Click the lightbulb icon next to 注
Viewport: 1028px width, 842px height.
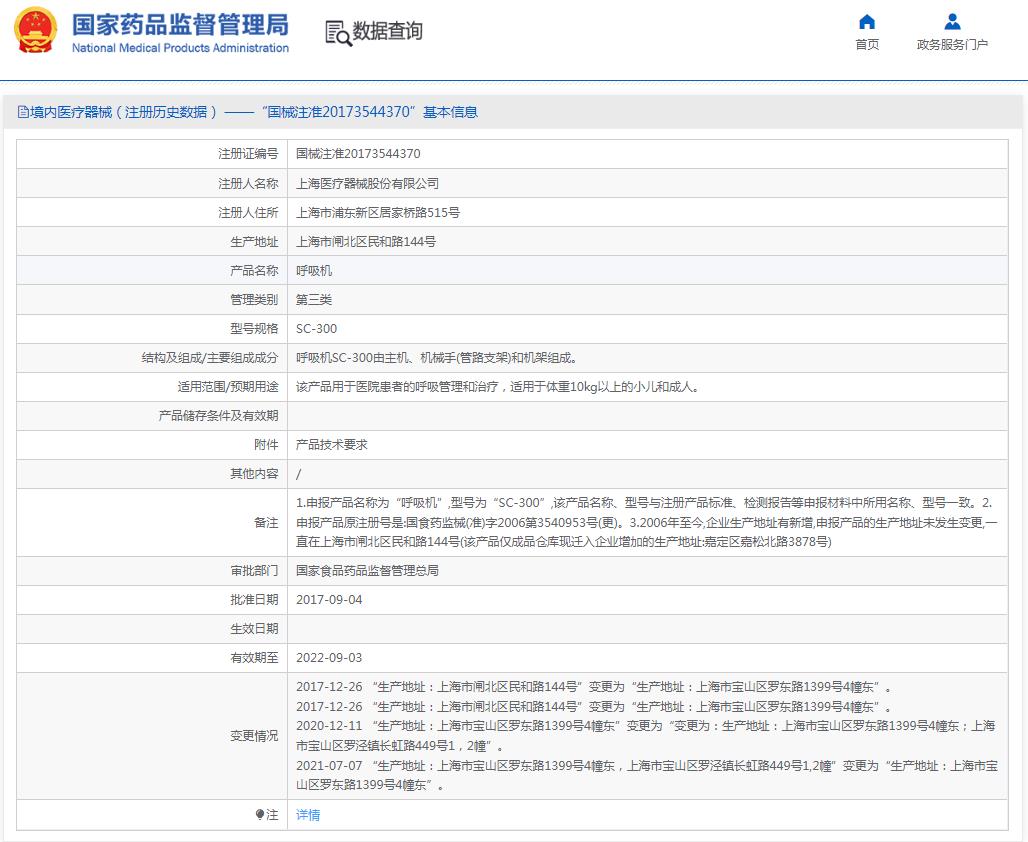pyautogui.click(x=258, y=815)
